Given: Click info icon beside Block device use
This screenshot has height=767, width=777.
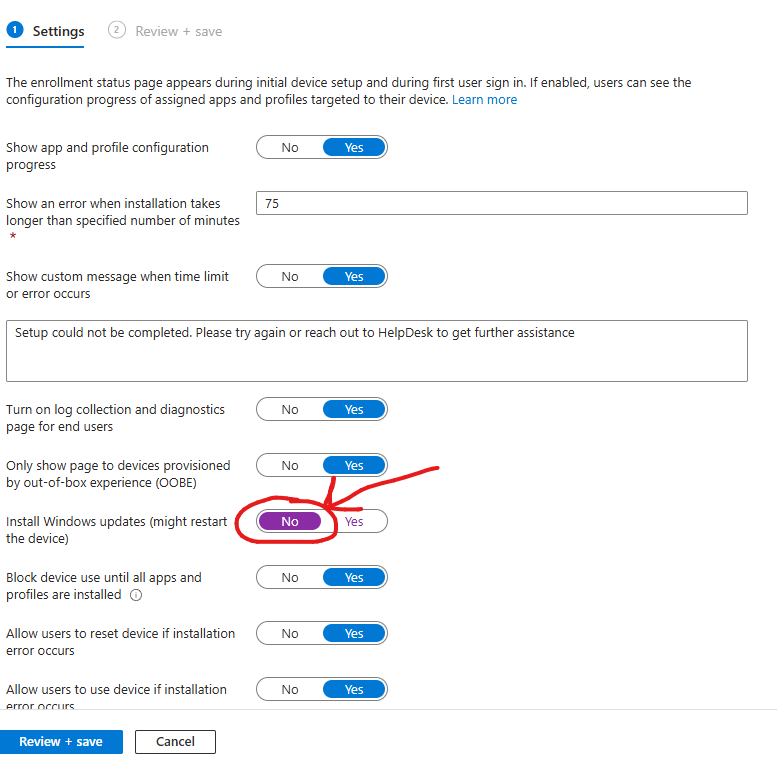Looking at the screenshot, I should pyautogui.click(x=136, y=595).
